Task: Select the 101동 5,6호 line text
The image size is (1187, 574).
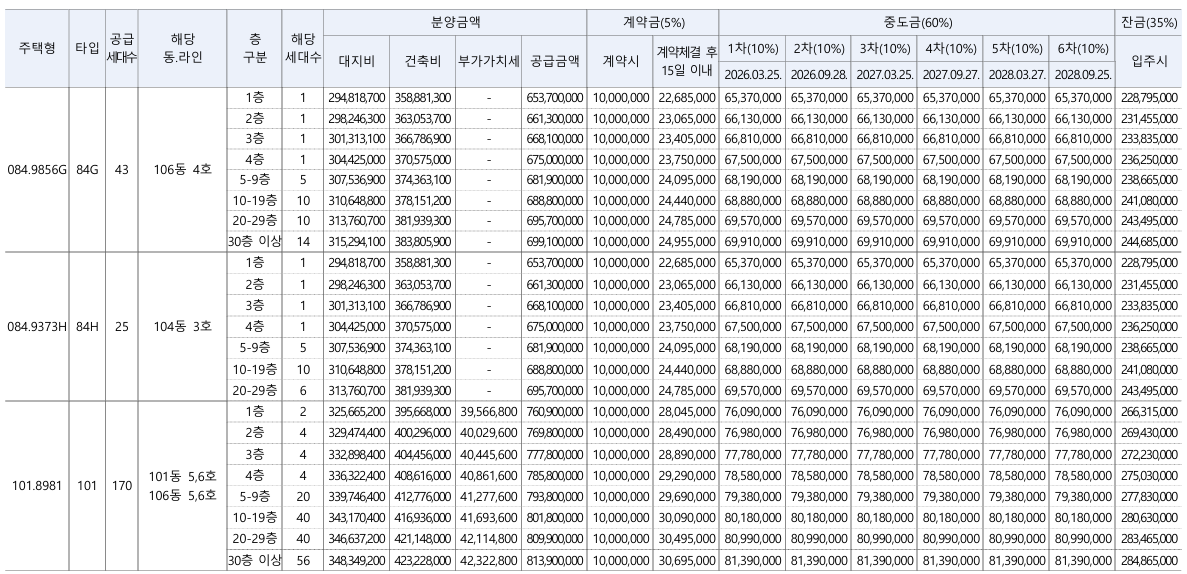Action: point(182,476)
